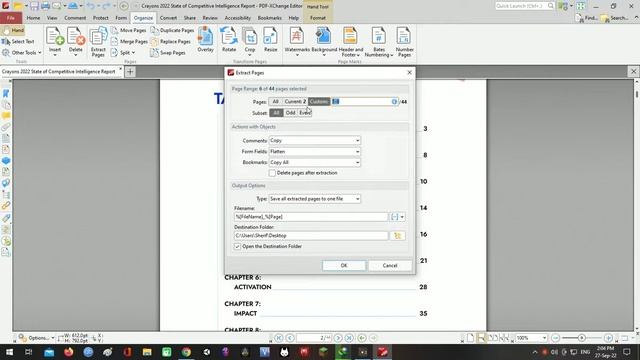The width and height of the screenshot is (640, 360).
Task: Open the File menu
Action: 11,18
